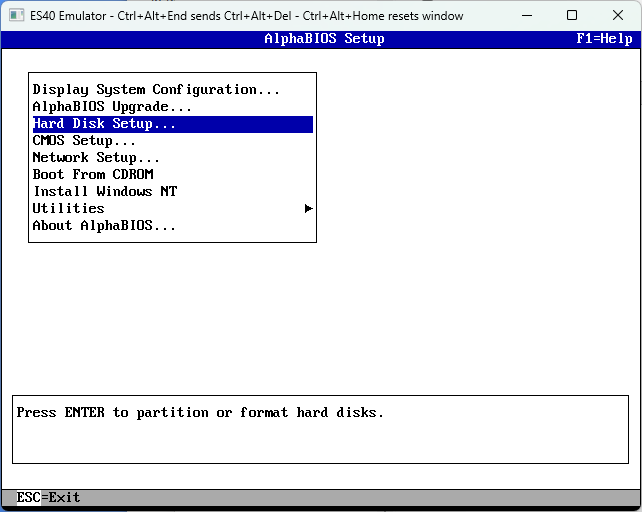Open the highlighted Hard Disk Setup entry
The image size is (642, 512).
point(173,124)
